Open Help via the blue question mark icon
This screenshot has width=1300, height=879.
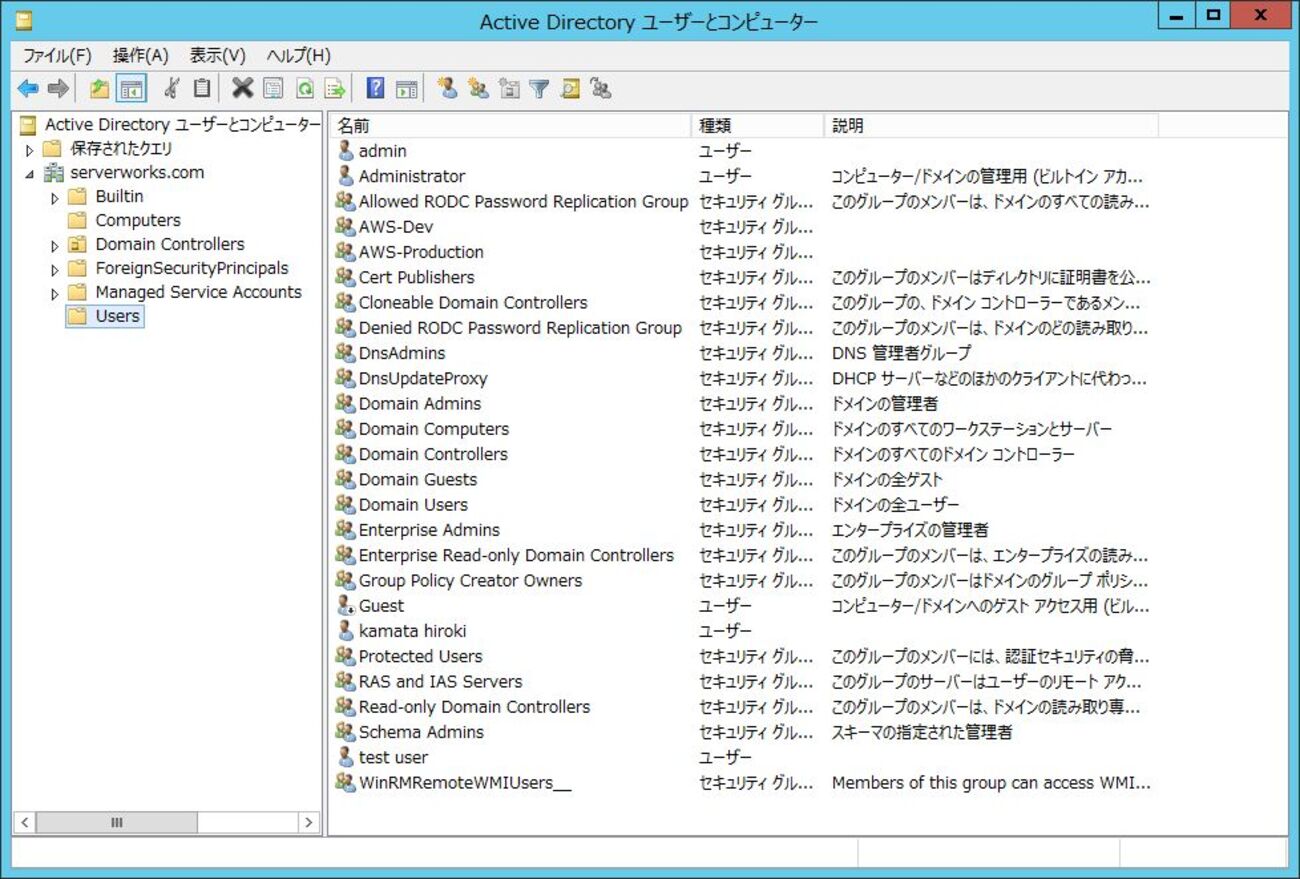(375, 88)
